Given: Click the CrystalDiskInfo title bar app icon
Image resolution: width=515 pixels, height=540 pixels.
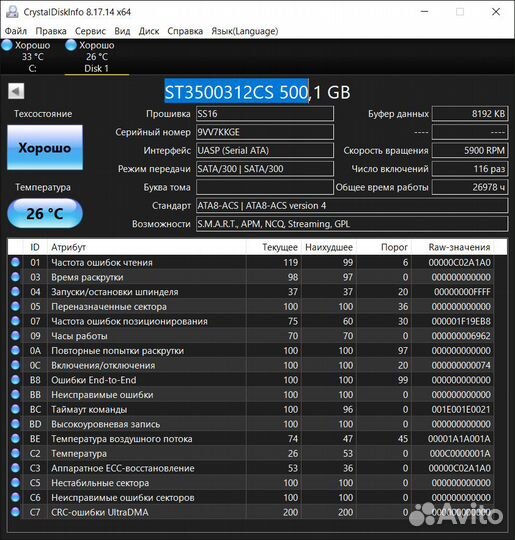Looking at the screenshot, I should pyautogui.click(x=12, y=12).
